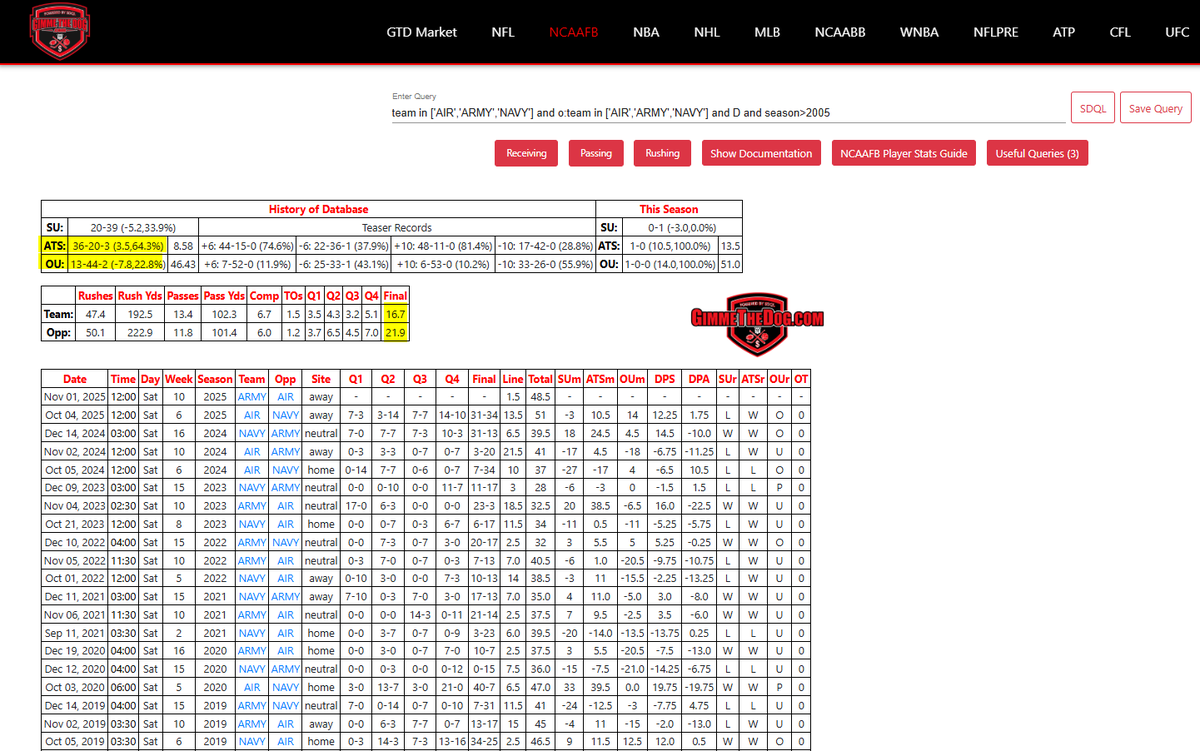Image resolution: width=1200 pixels, height=751 pixels.
Task: Click the Gimme The Dog logo in header
Action: pos(61,32)
